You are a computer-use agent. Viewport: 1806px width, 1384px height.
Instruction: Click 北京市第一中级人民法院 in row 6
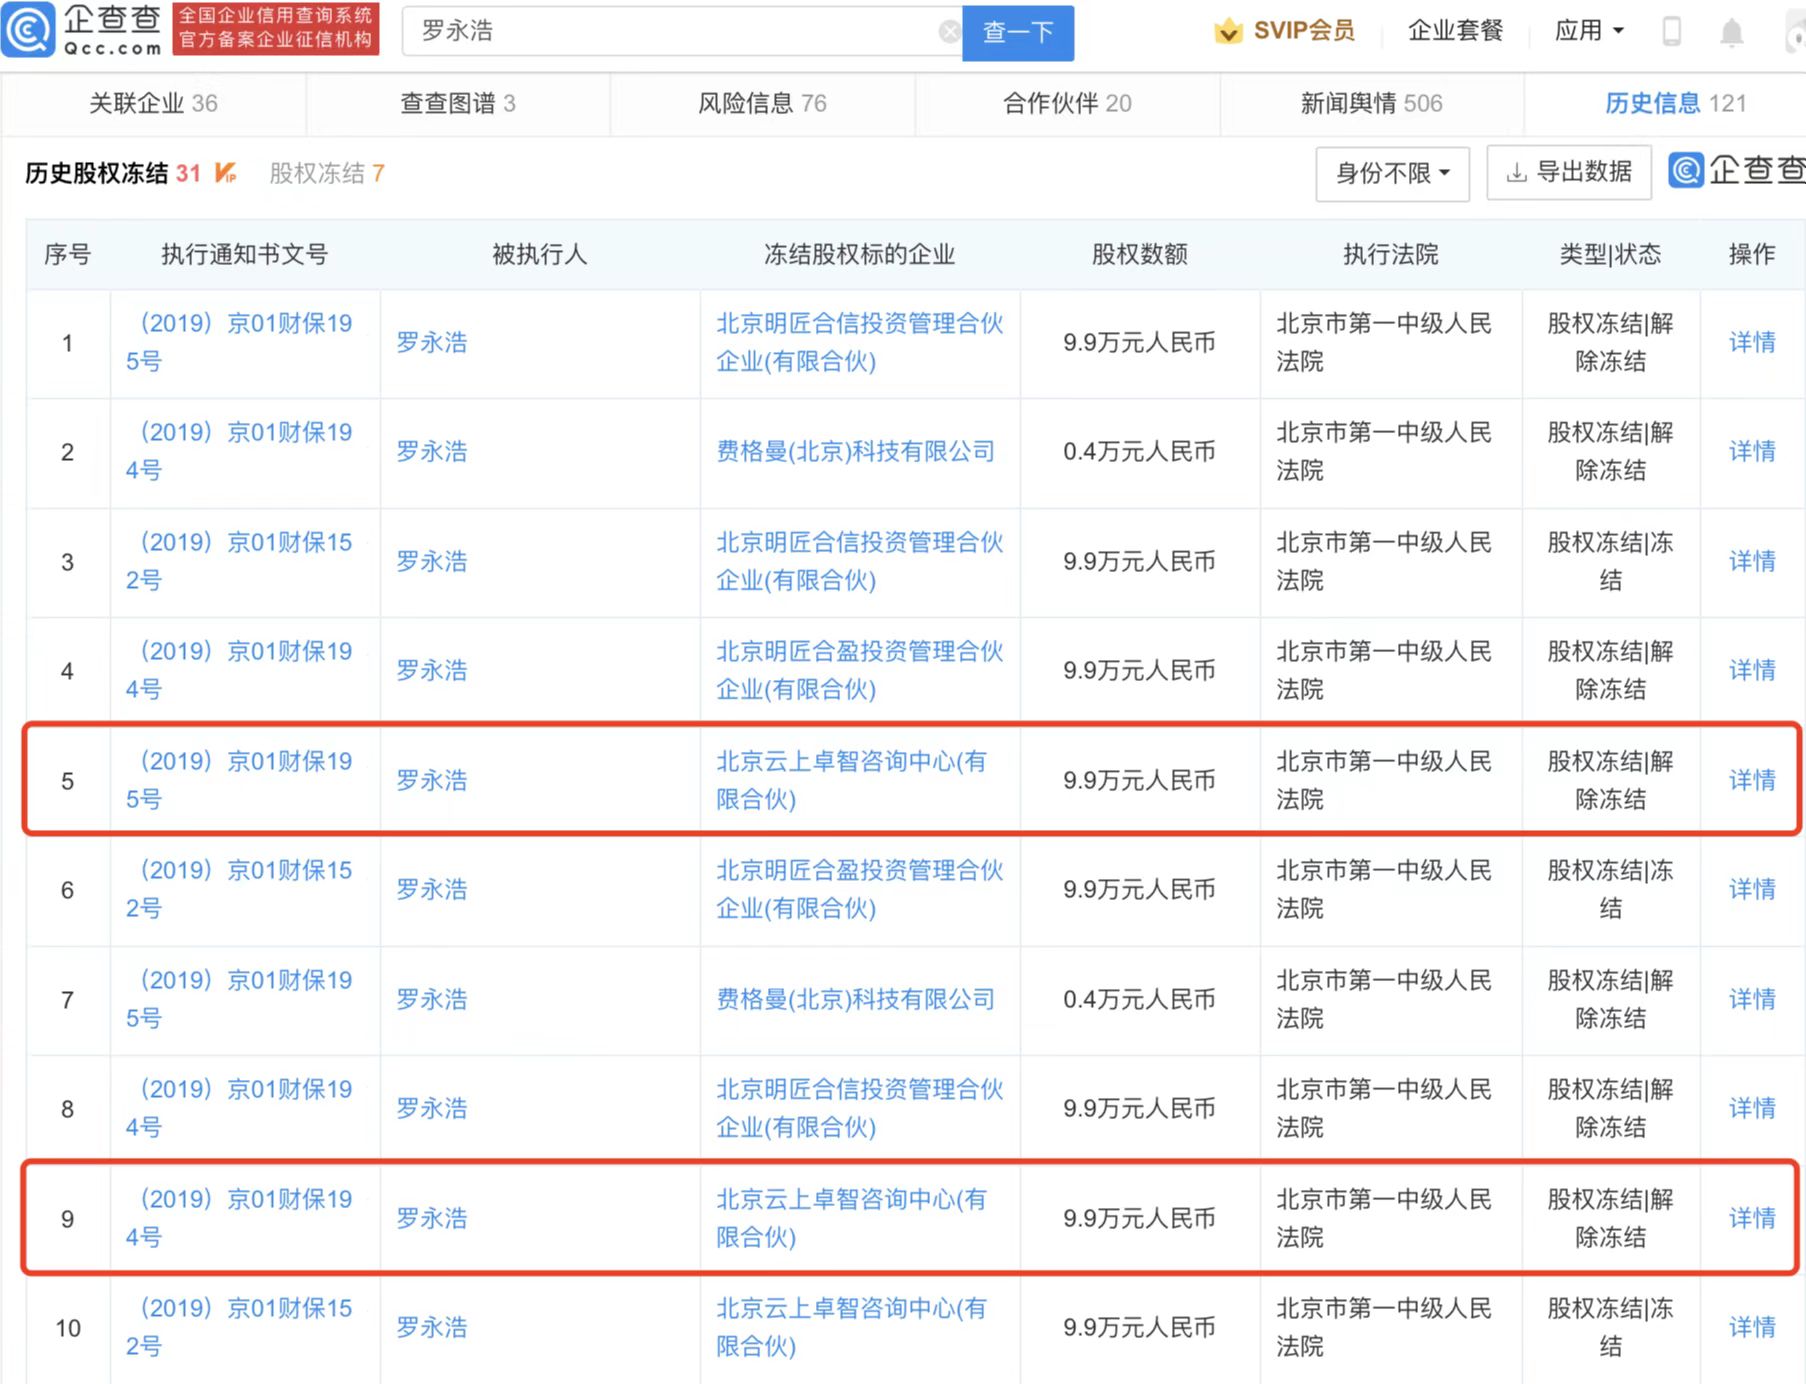click(1384, 889)
